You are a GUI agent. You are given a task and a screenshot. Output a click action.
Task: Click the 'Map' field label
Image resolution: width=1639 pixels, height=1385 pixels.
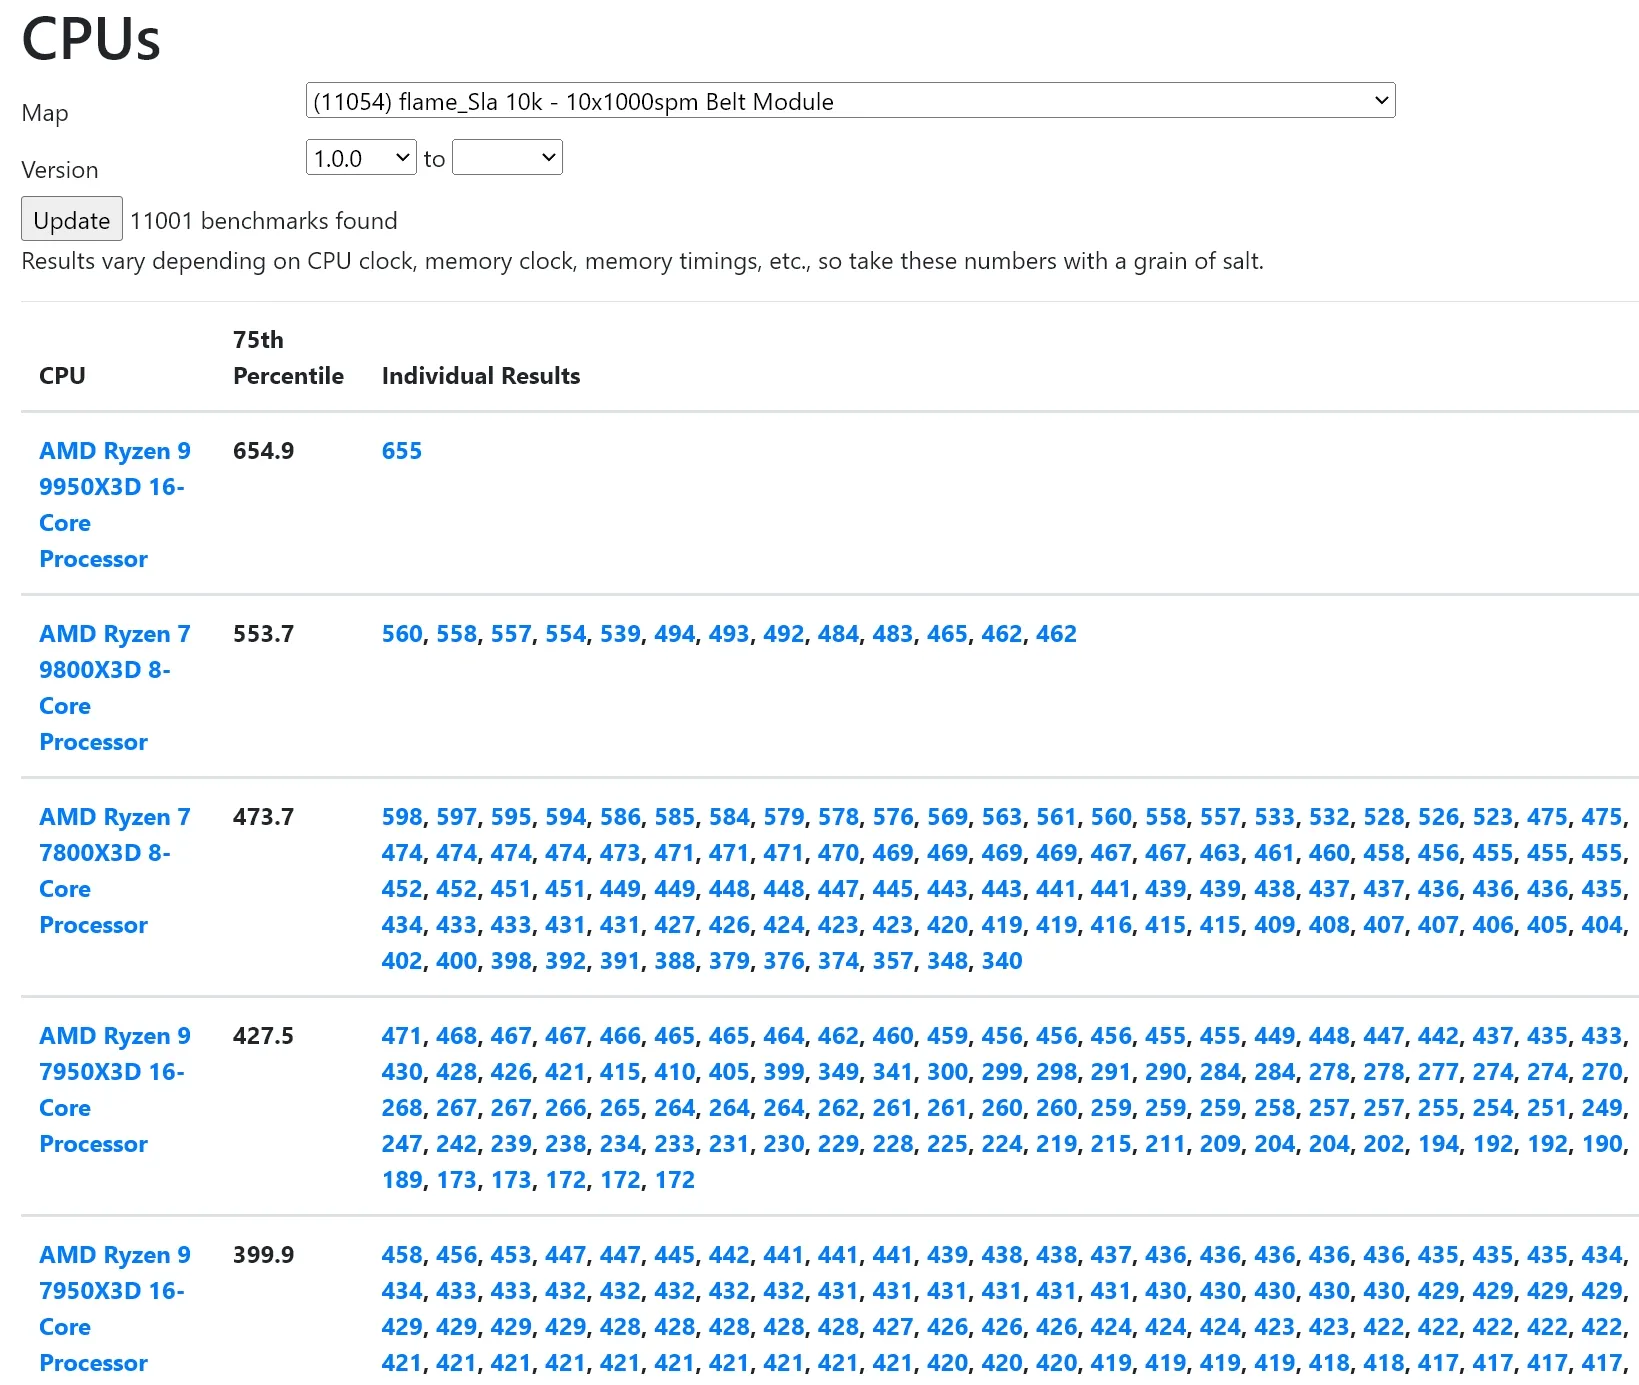(45, 113)
